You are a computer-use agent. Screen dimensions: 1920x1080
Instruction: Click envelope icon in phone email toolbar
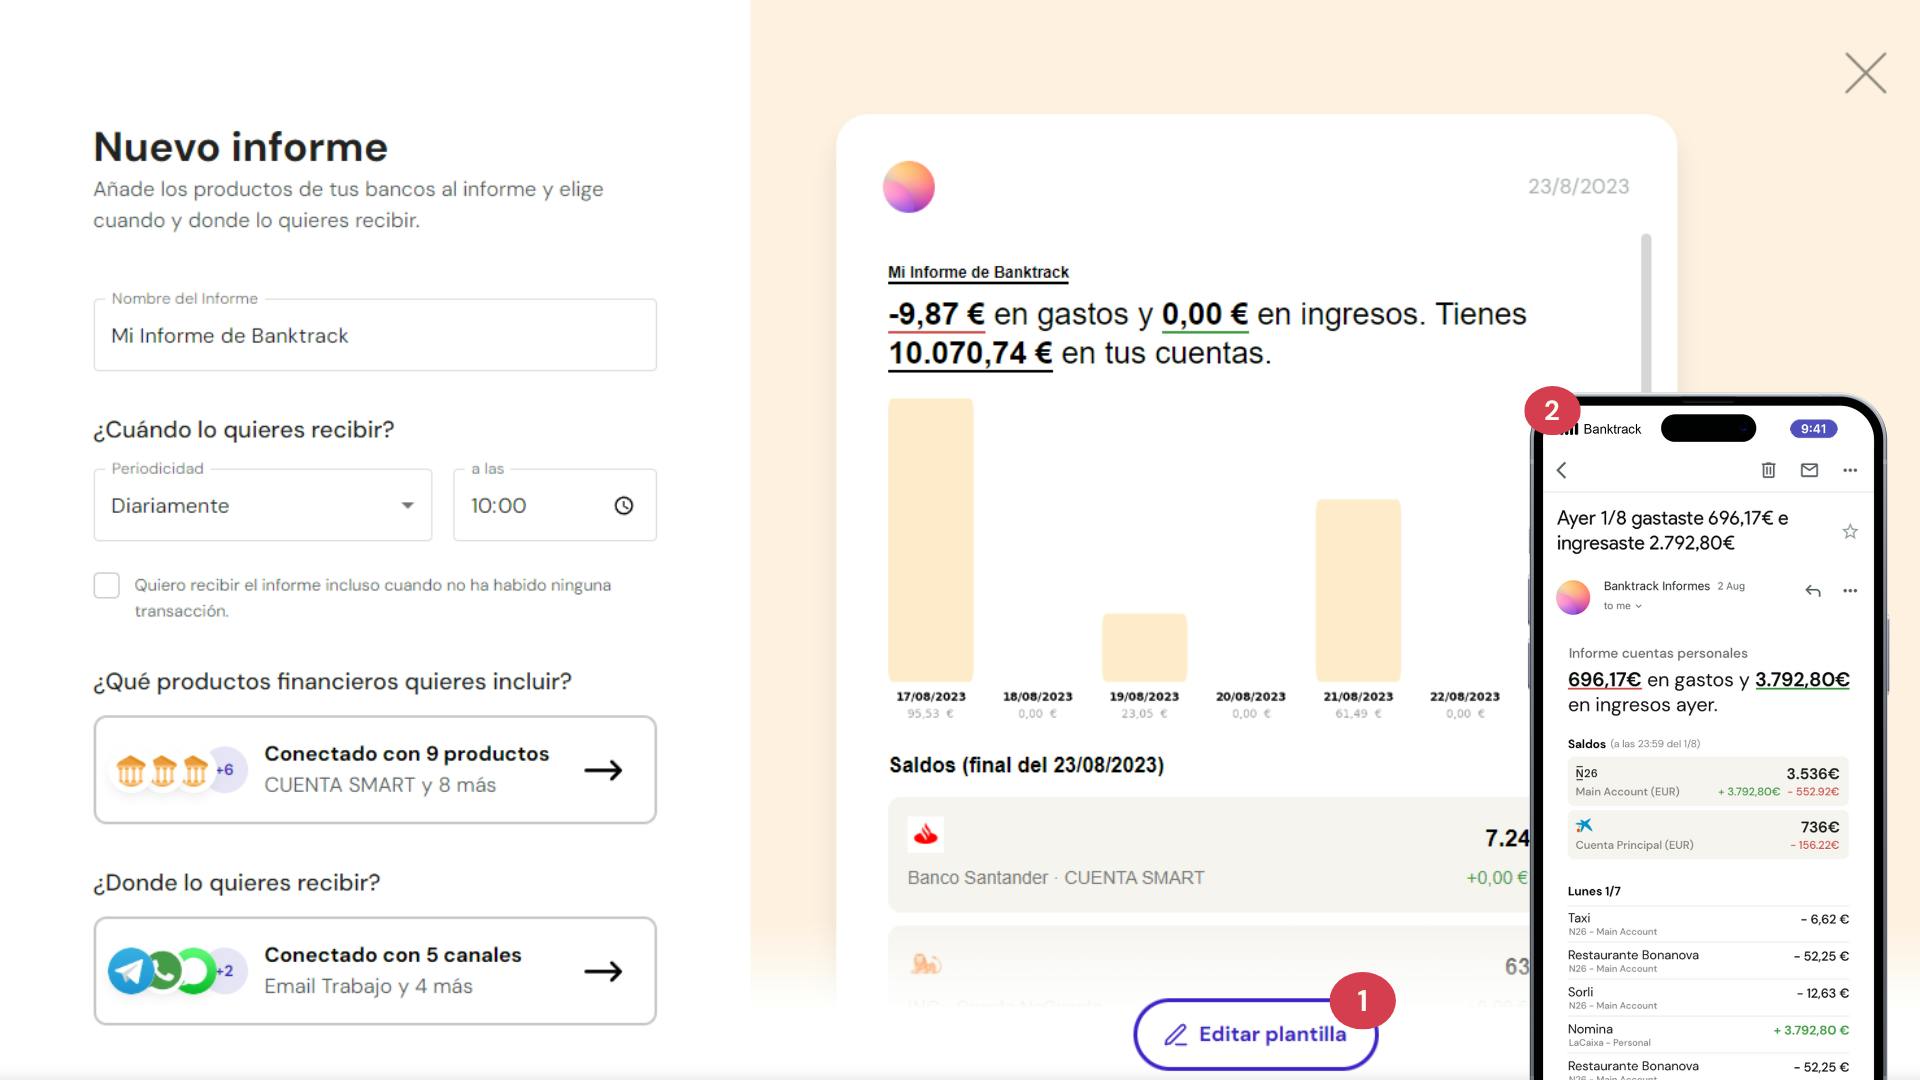(x=1809, y=470)
